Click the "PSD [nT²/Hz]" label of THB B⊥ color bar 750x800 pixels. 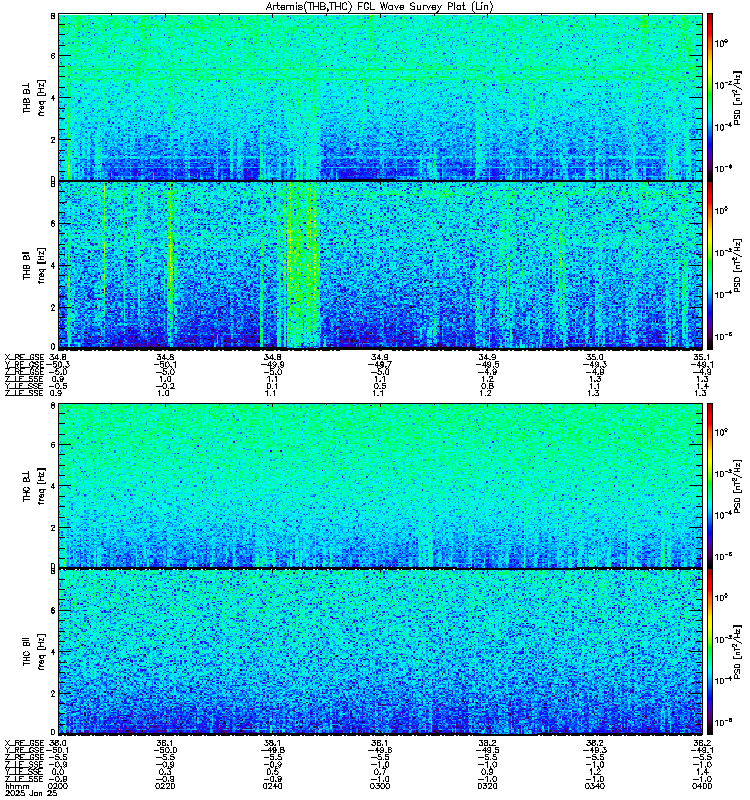737,97
